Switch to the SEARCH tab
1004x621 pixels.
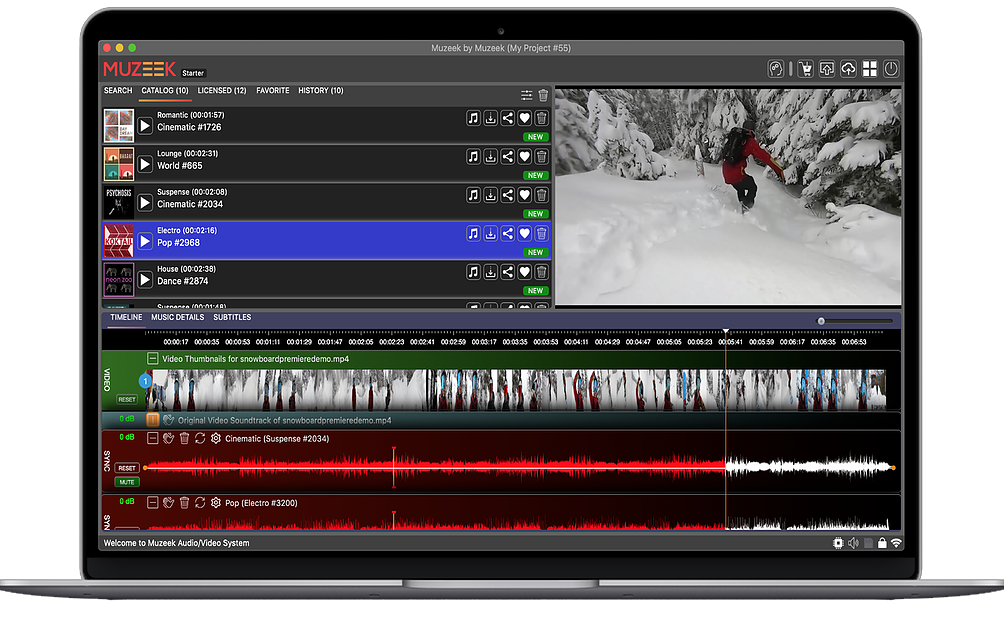(118, 90)
